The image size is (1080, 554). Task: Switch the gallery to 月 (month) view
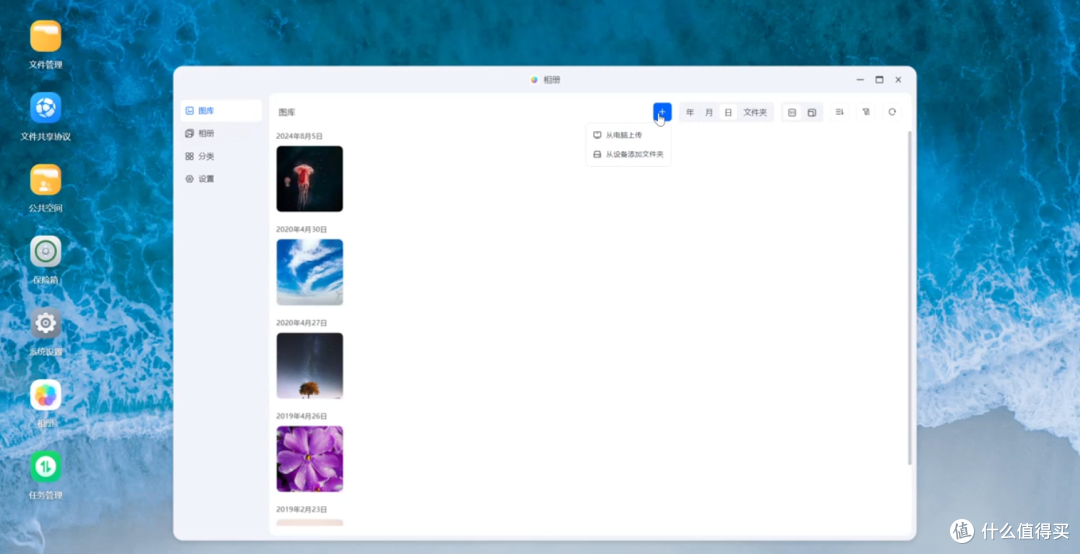click(x=709, y=112)
